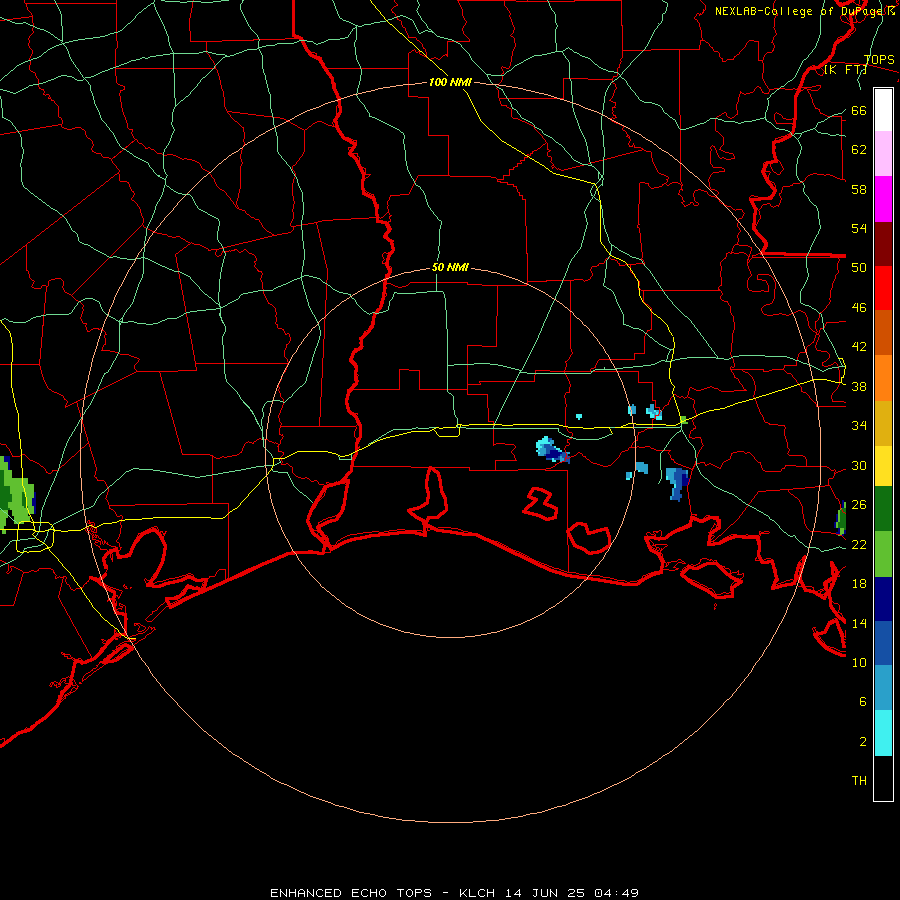
Task: Click the '22' legend value
Action: [x=859, y=545]
